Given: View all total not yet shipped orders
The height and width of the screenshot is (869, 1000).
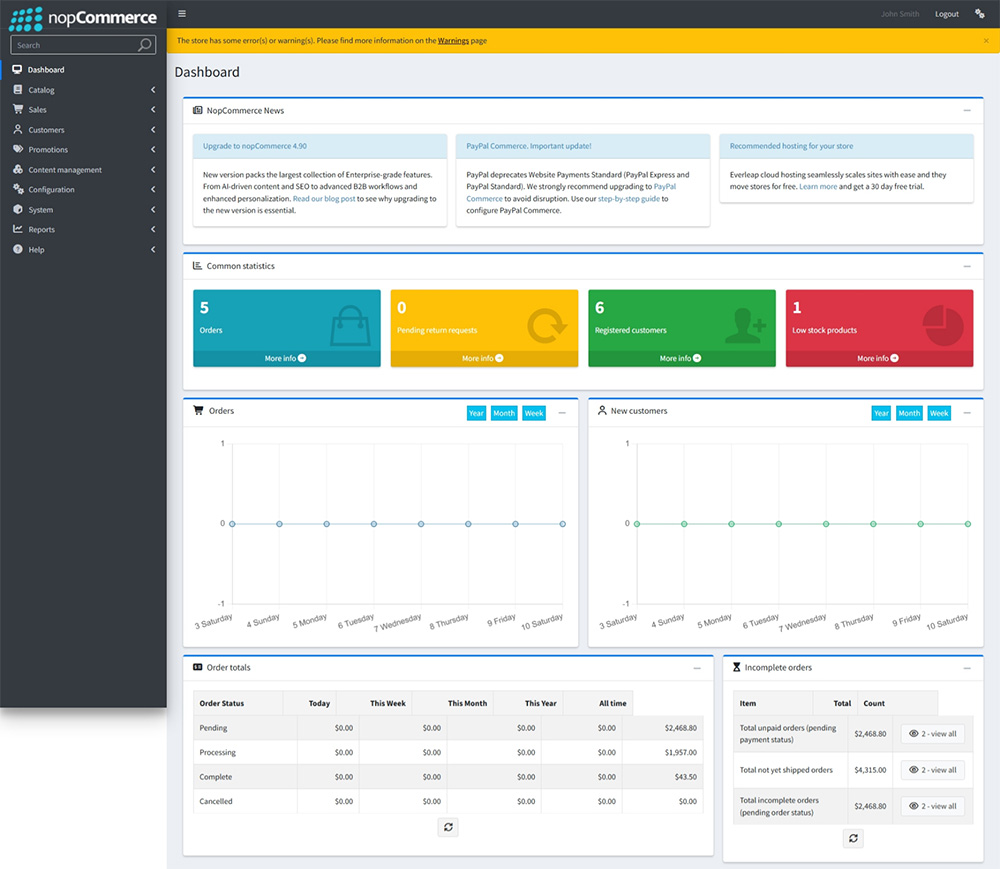Looking at the screenshot, I should [932, 770].
